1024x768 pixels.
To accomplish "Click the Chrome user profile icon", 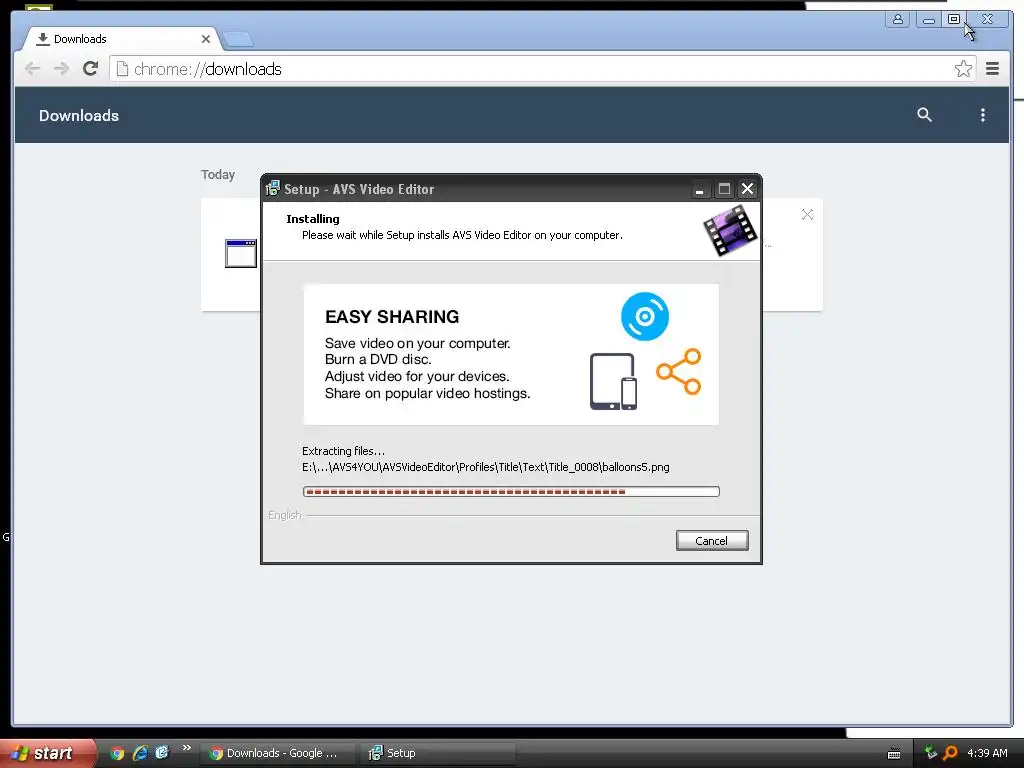I will (x=898, y=19).
